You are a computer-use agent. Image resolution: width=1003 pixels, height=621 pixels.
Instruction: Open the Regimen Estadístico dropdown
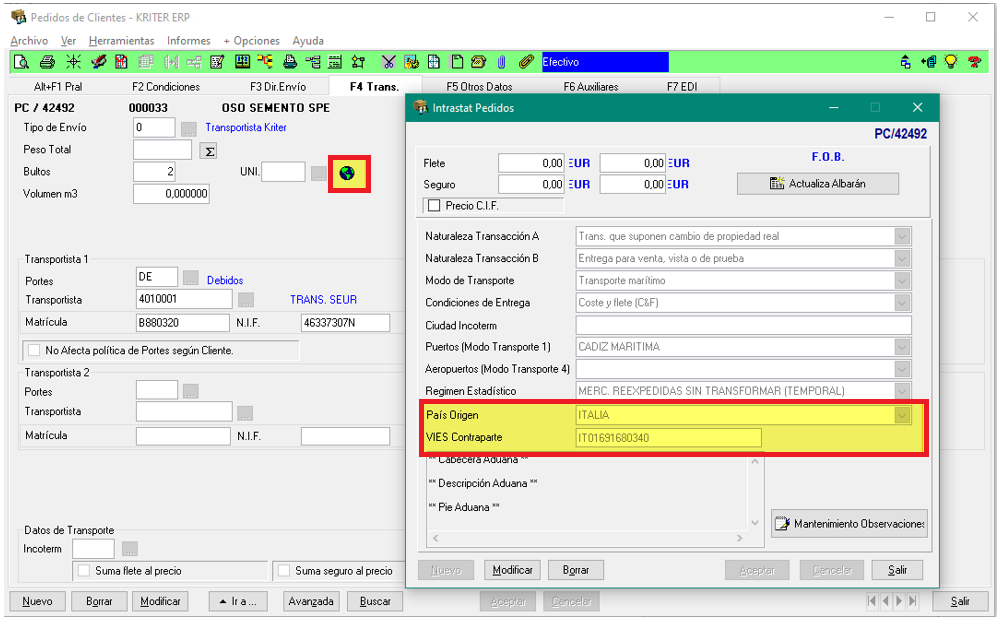coord(902,391)
